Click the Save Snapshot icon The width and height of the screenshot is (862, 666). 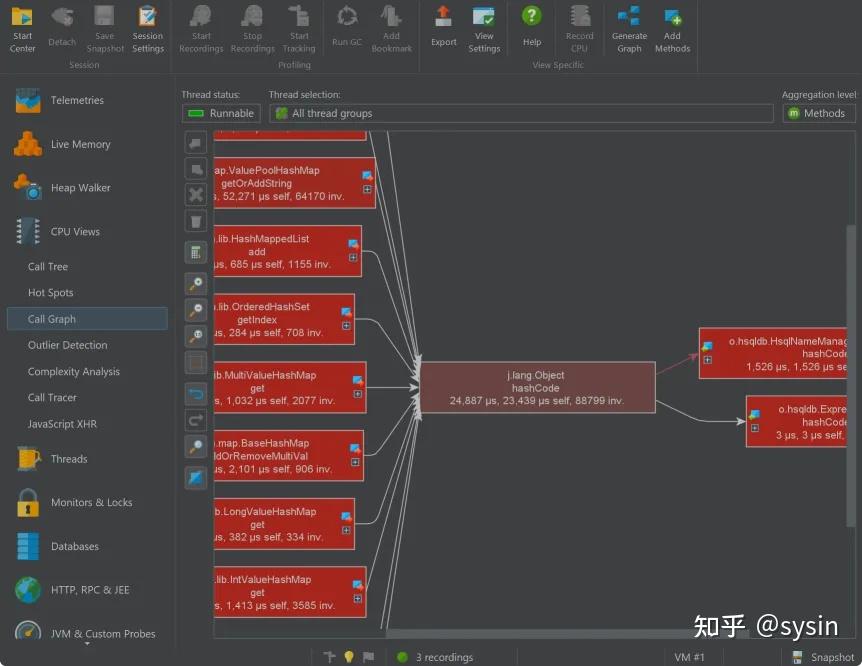tap(104, 24)
